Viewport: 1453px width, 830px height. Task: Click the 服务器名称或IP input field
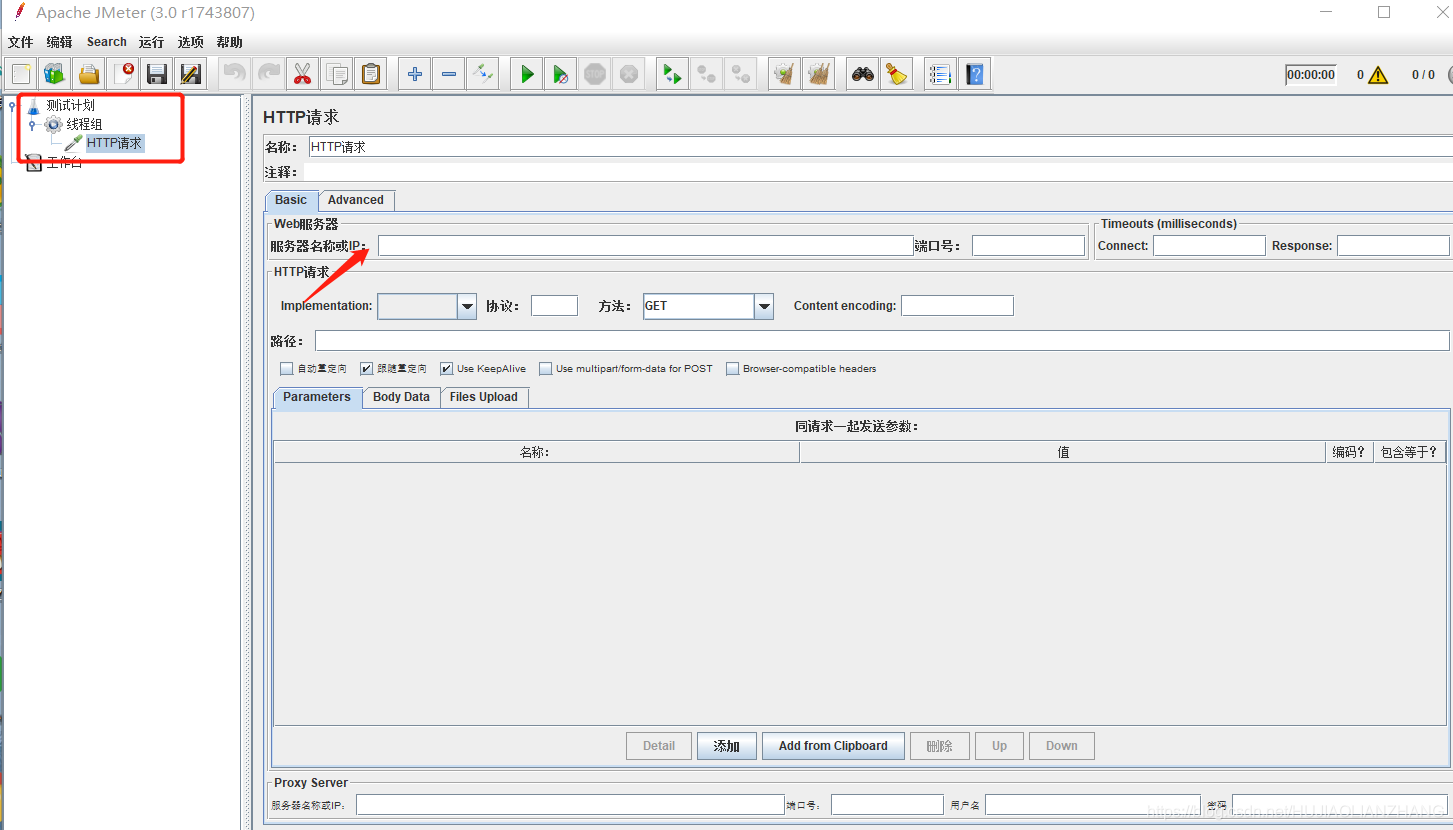click(x=645, y=245)
